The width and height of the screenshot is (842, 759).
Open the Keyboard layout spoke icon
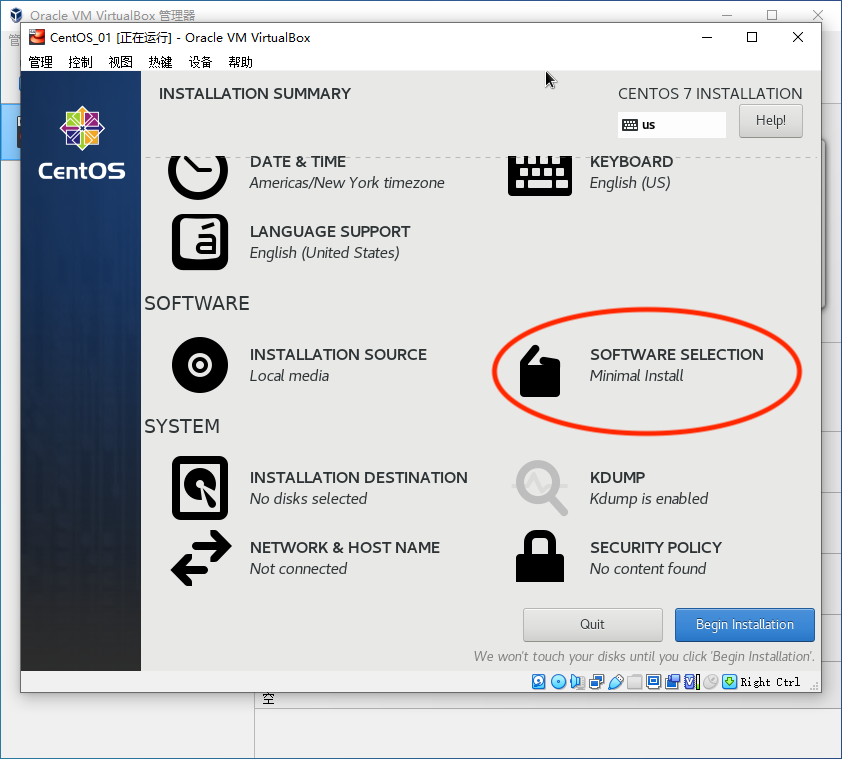point(540,176)
